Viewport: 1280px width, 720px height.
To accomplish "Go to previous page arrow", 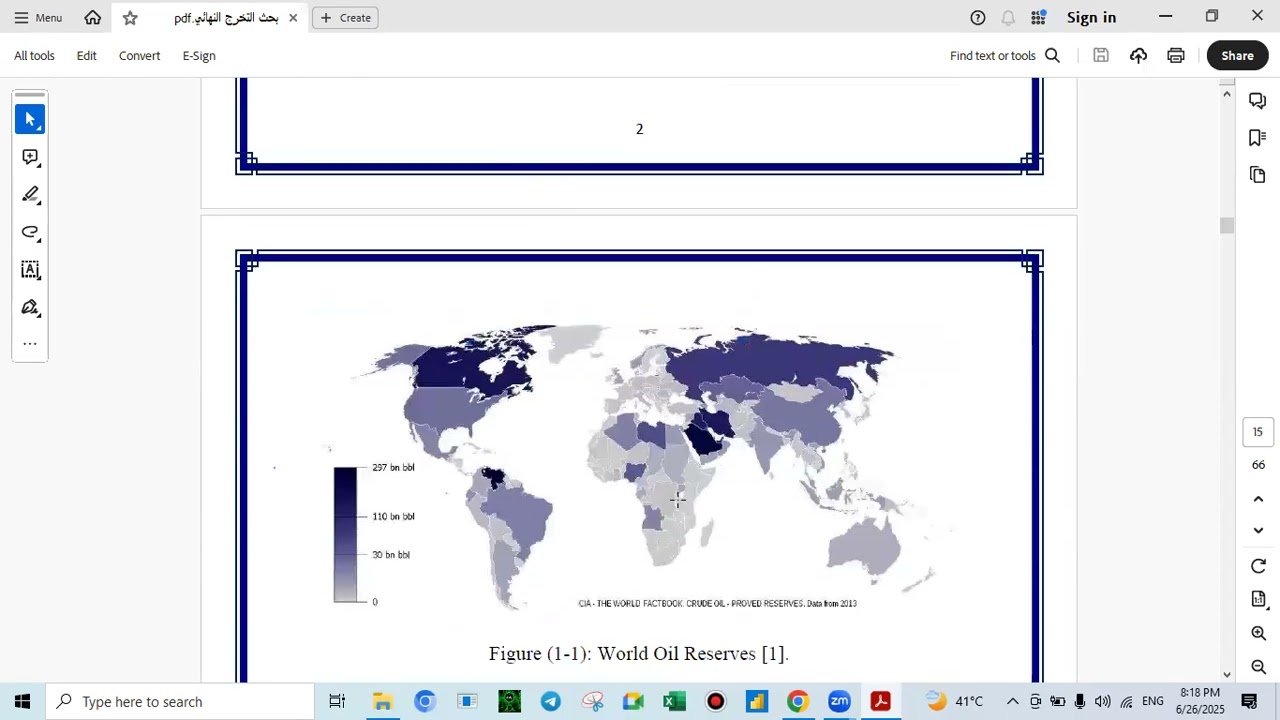I will (x=1258, y=499).
